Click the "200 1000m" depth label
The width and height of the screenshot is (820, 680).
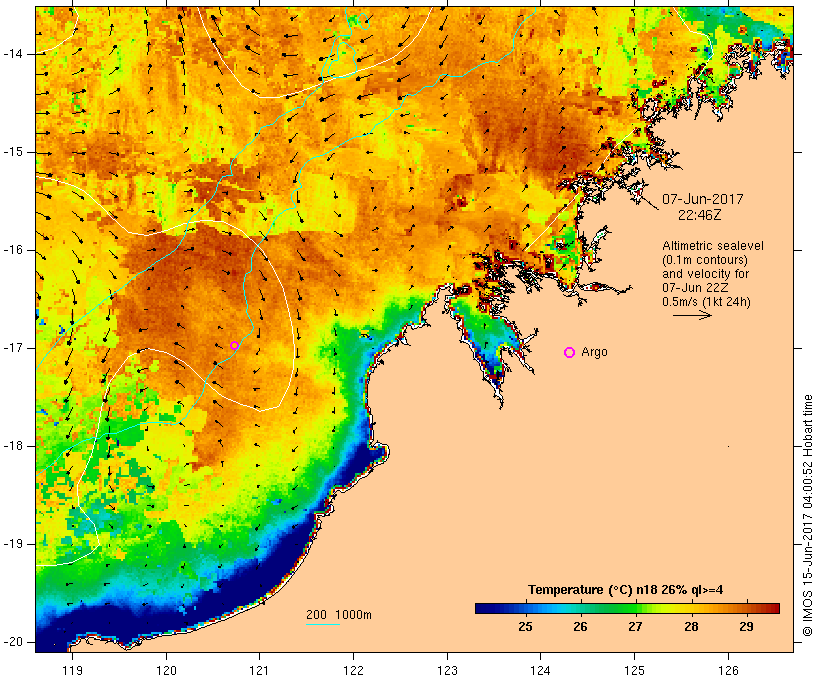[339, 615]
